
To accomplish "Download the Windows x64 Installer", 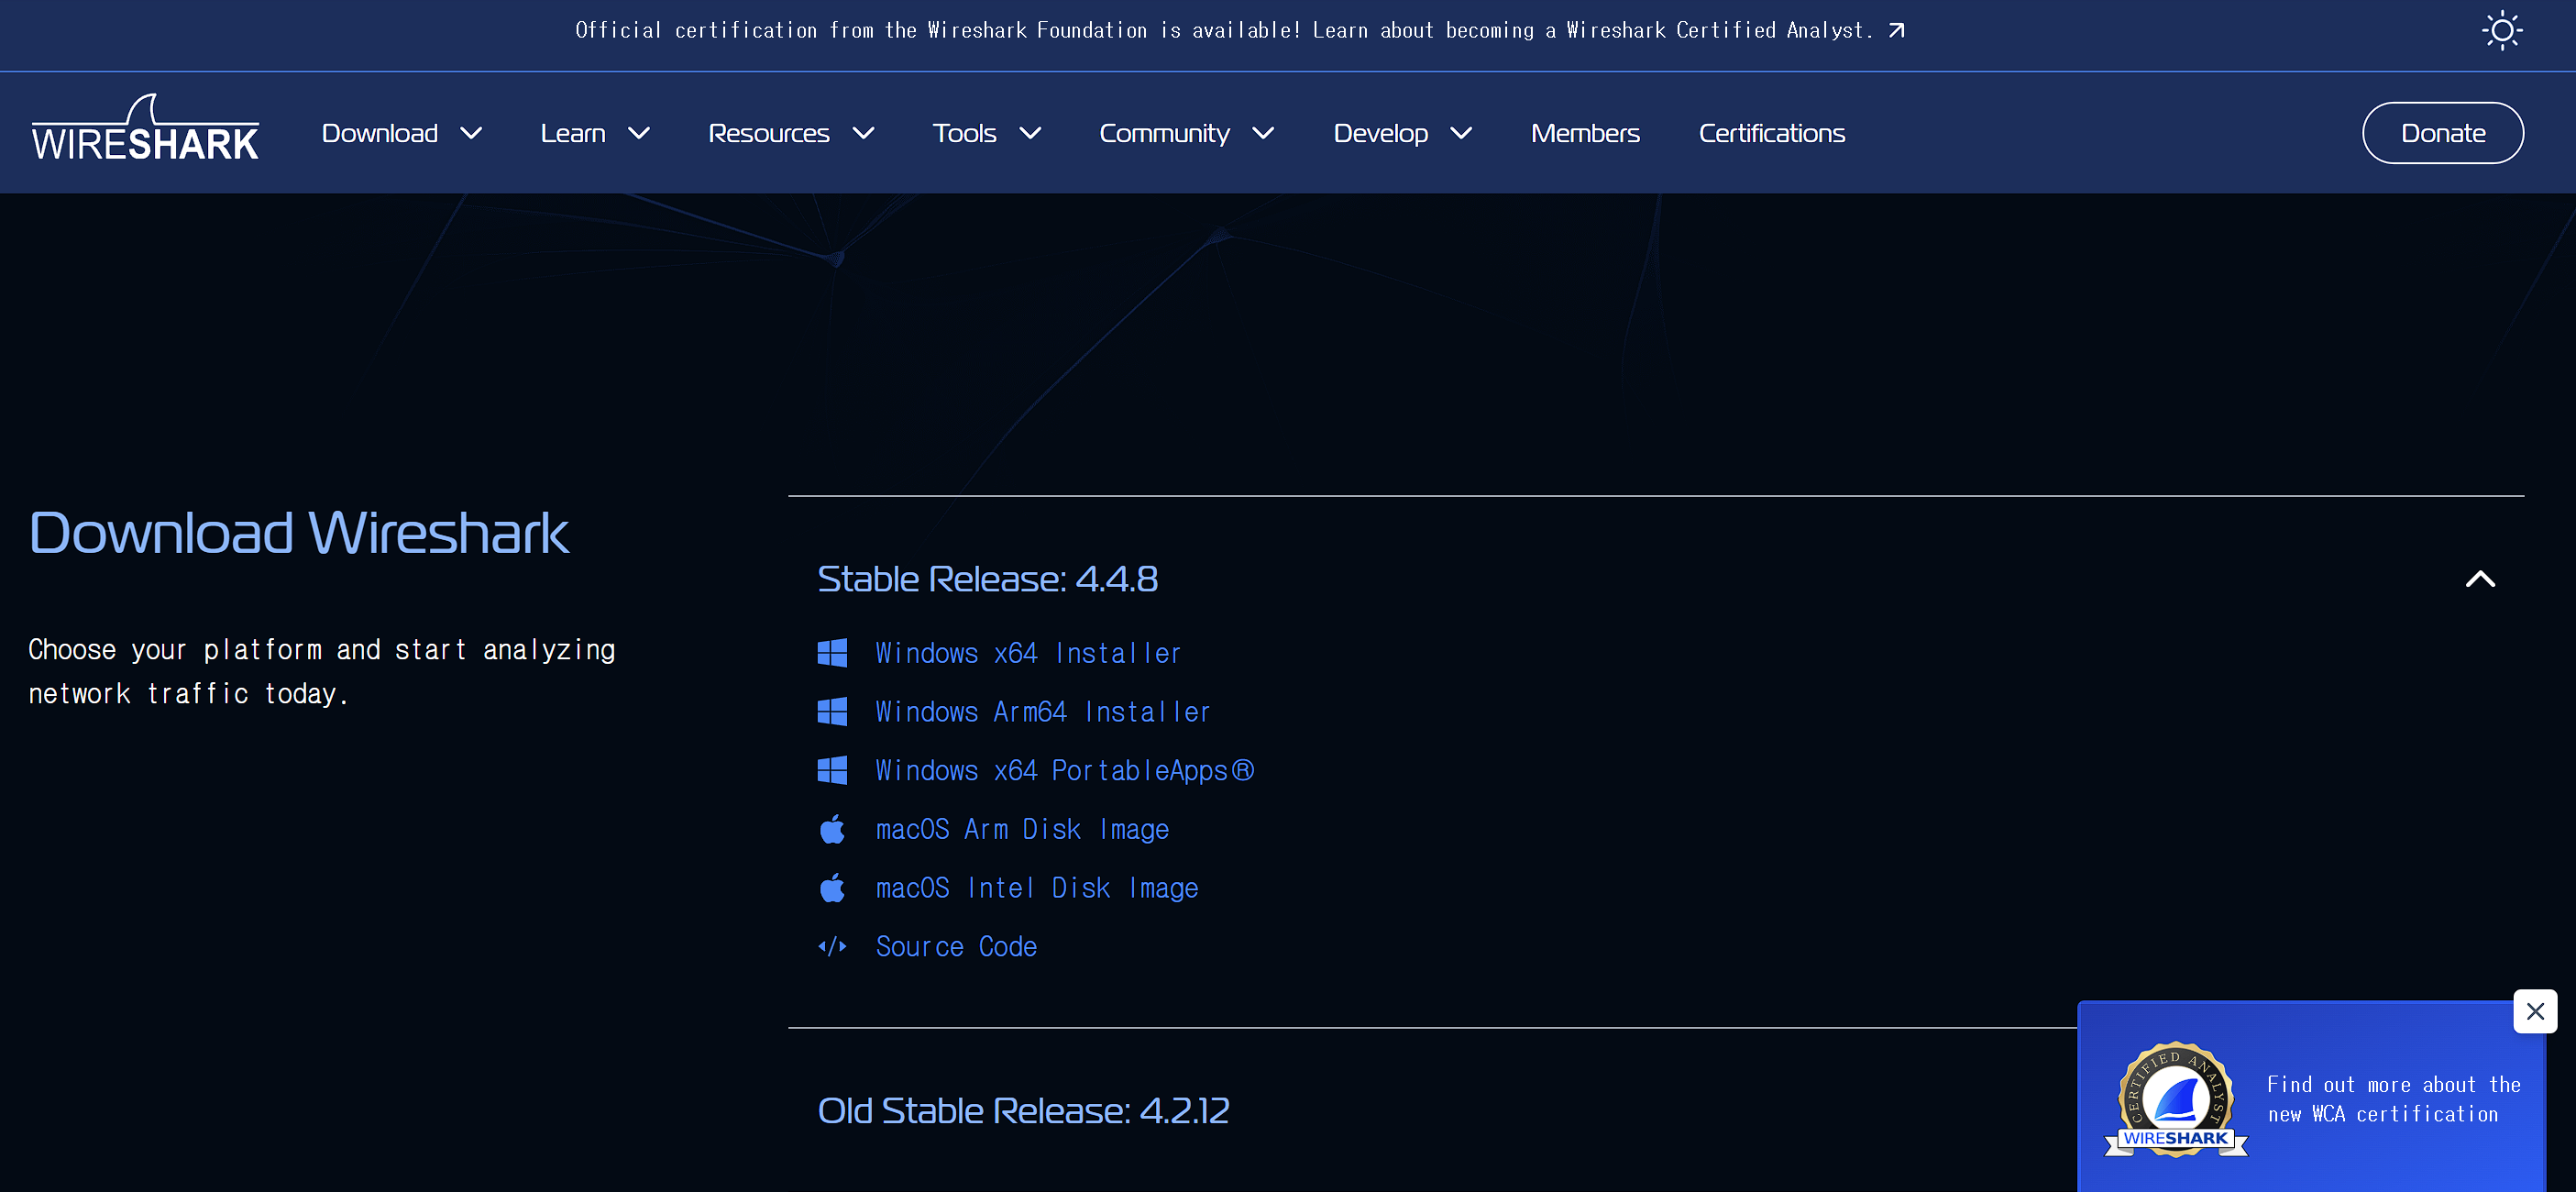I will pyautogui.click(x=1028, y=653).
